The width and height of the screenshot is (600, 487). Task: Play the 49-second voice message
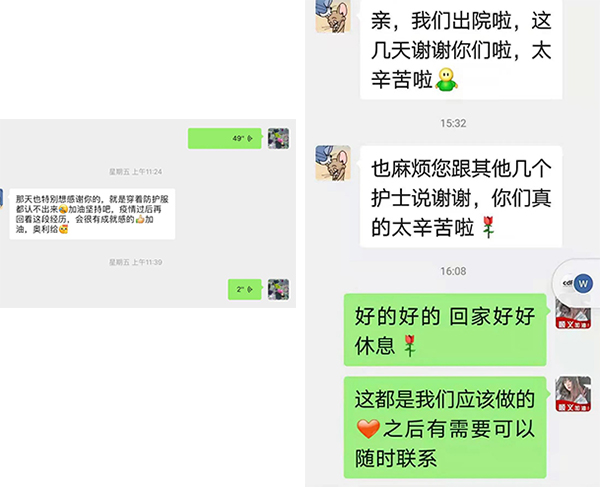click(225, 138)
